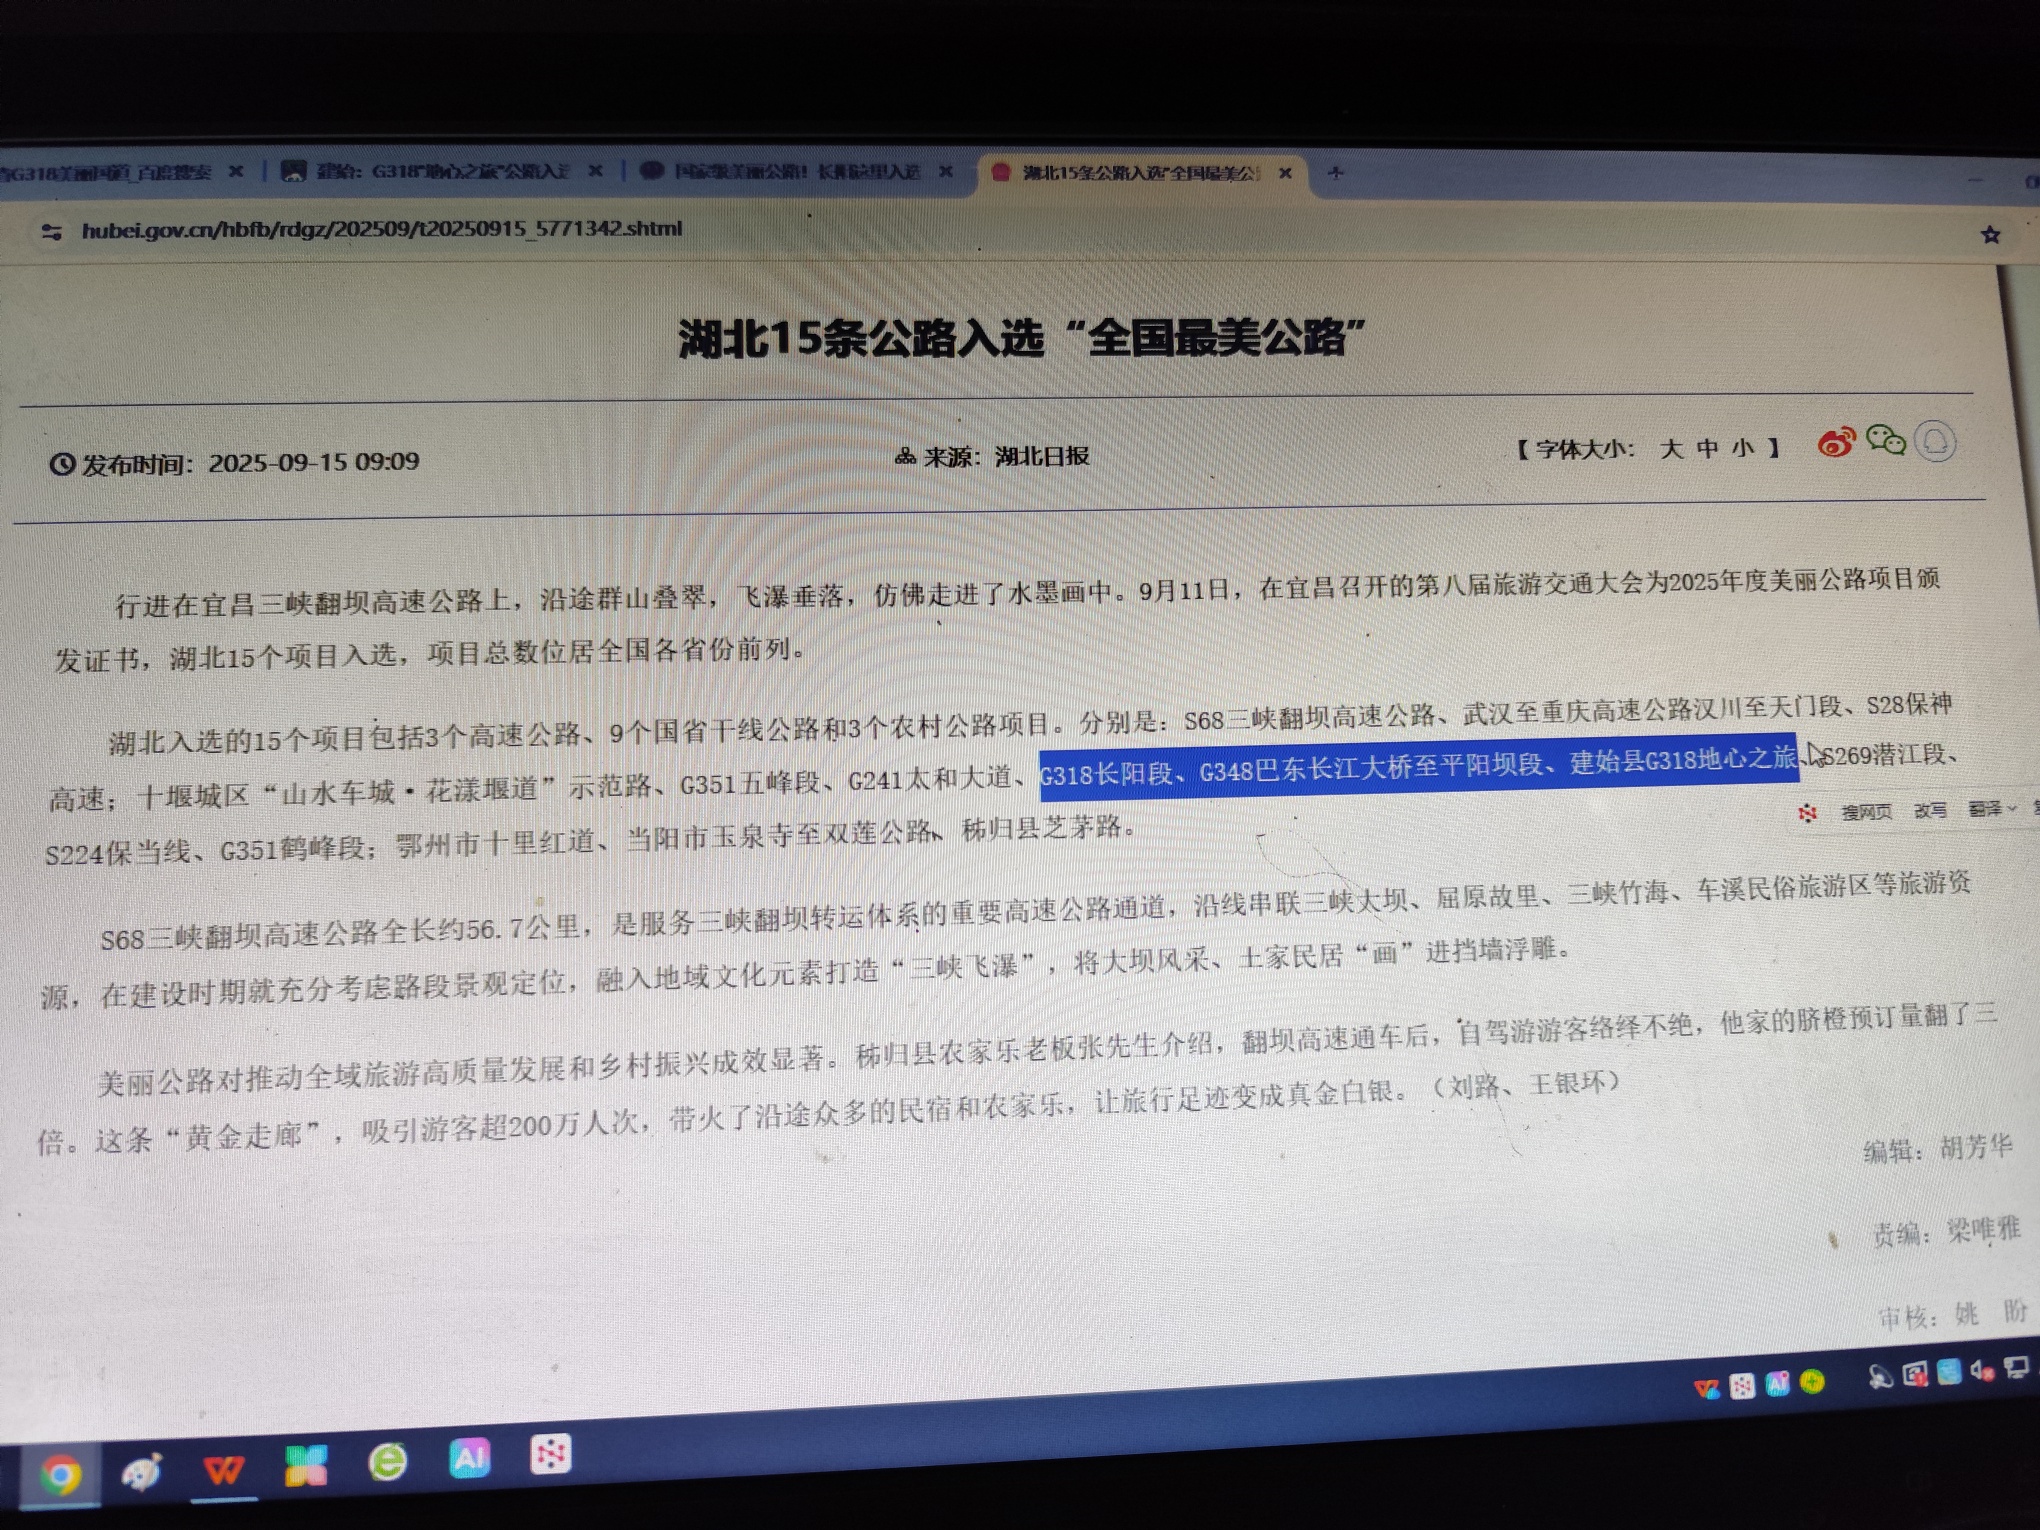
Task: Click the muted volume tray icon
Action: 1982,1370
